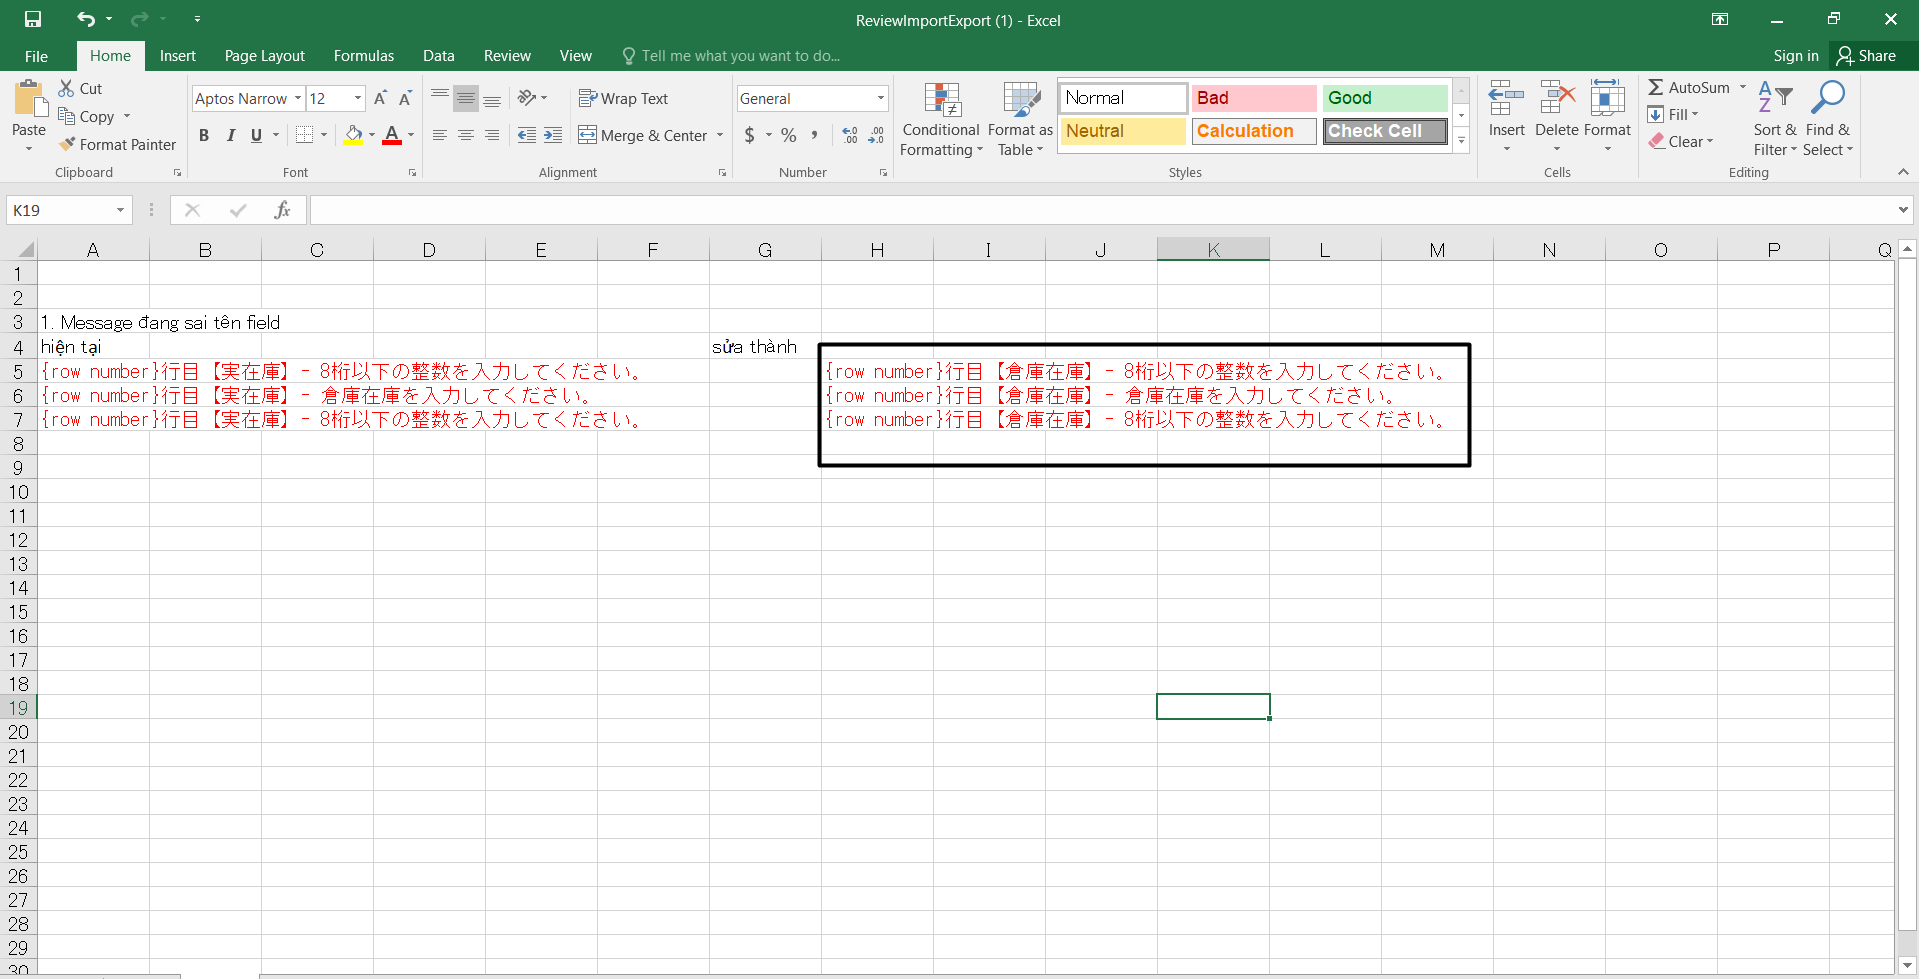Screen dimensions: 1919x979
Task: Apply the Bad cell style swatch
Action: pyautogui.click(x=1253, y=98)
